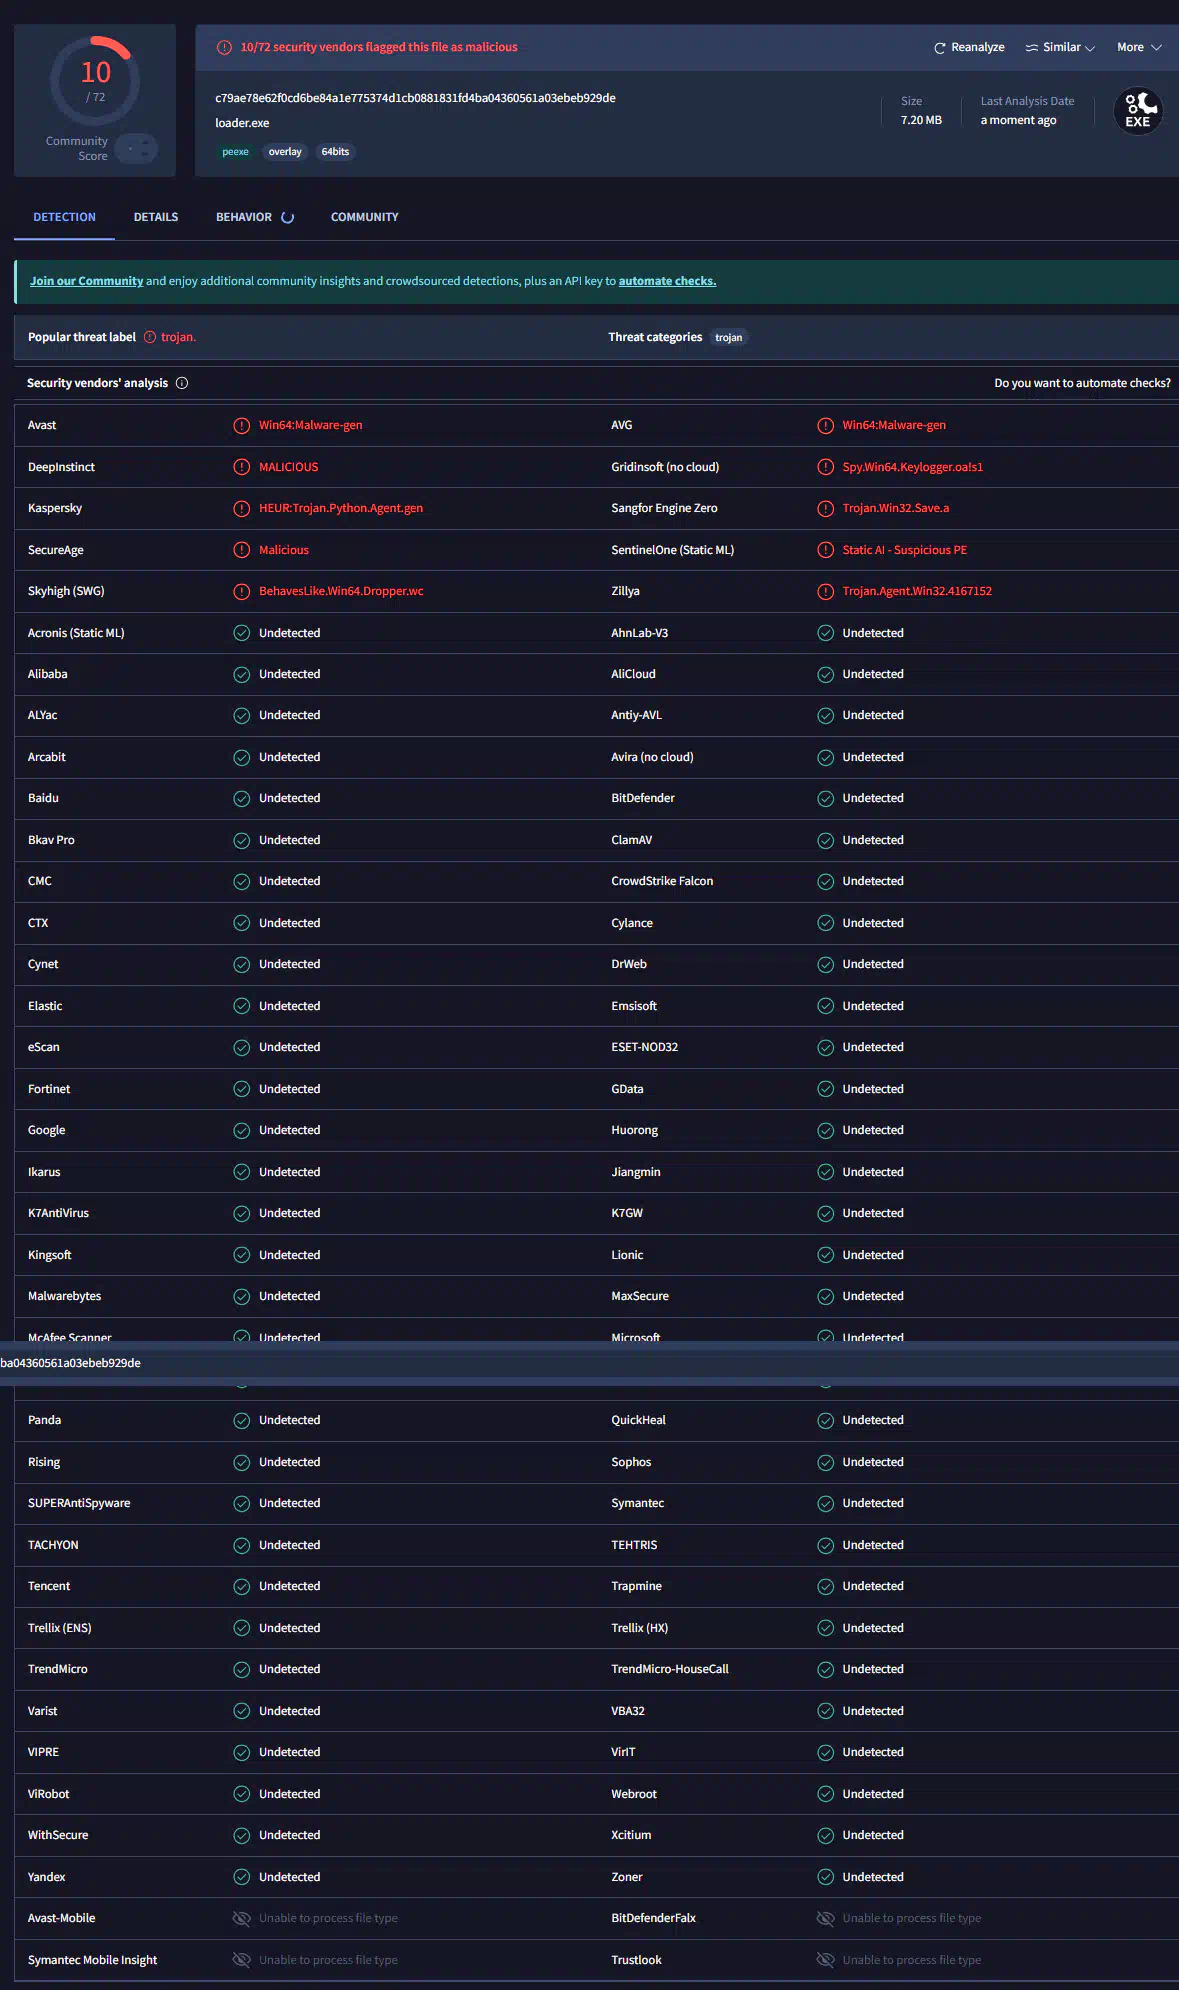The image size is (1179, 1990).
Task: Click the checkmark icon for CrowdStrike Falcon
Action: (x=825, y=881)
